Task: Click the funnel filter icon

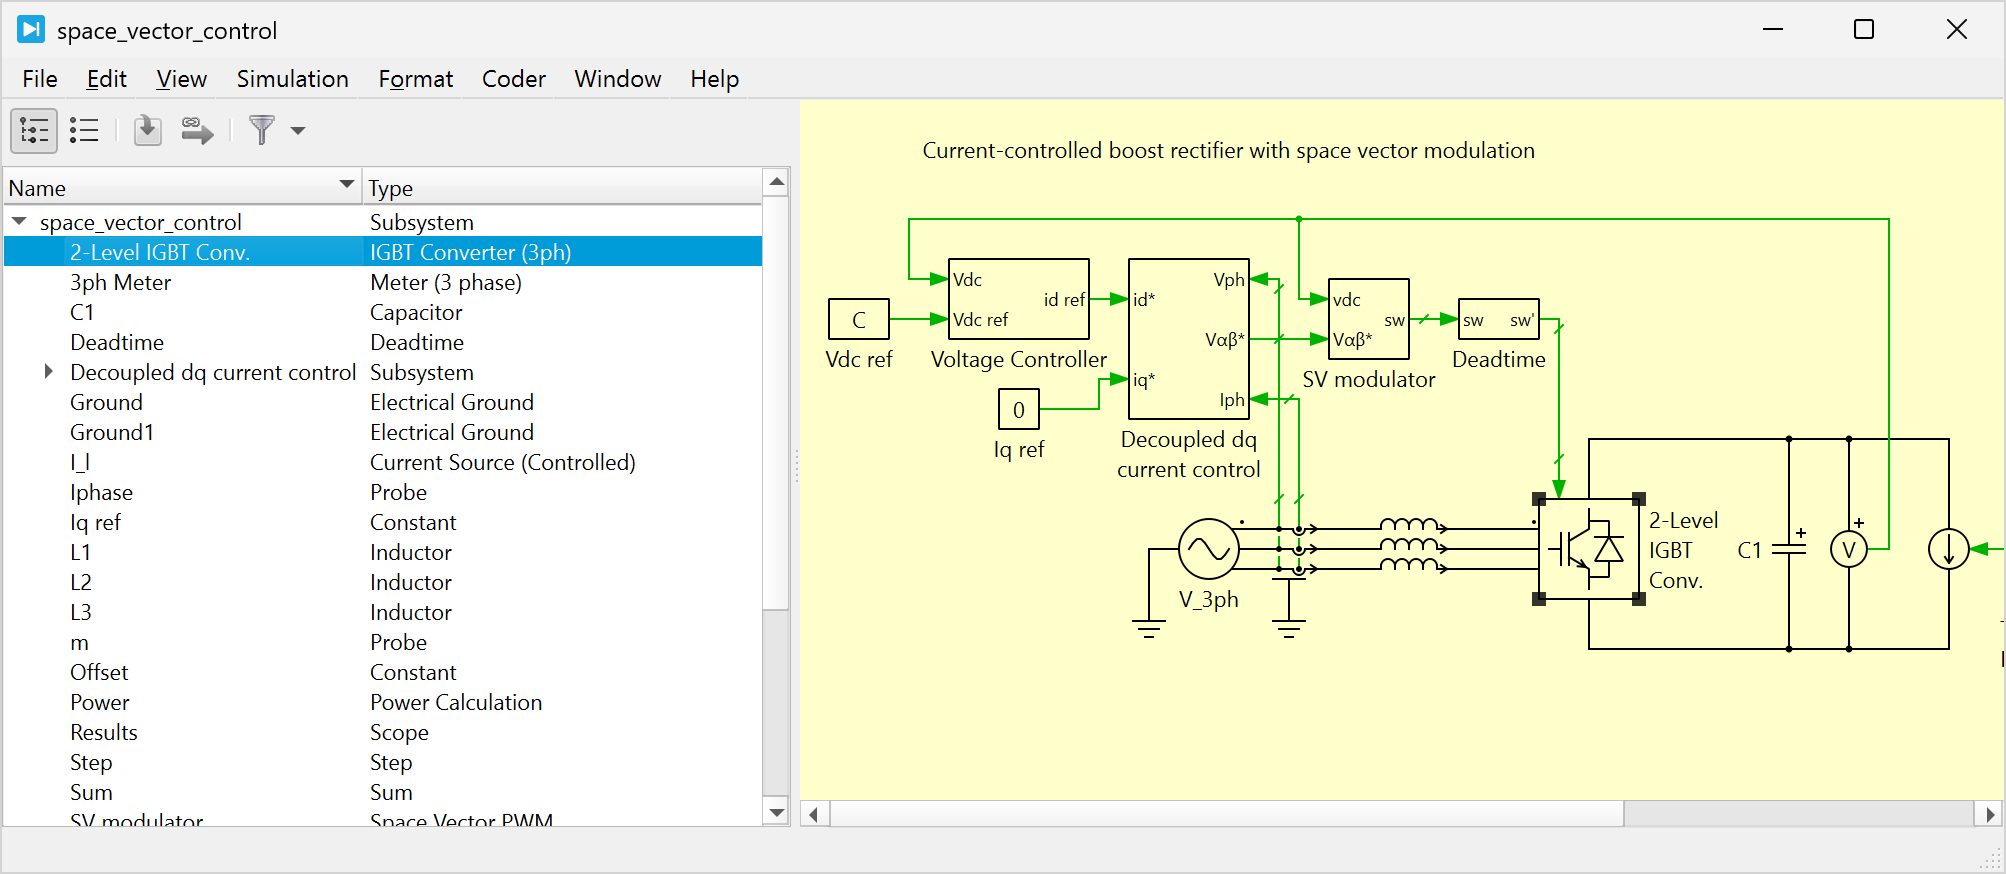Action: point(262,131)
